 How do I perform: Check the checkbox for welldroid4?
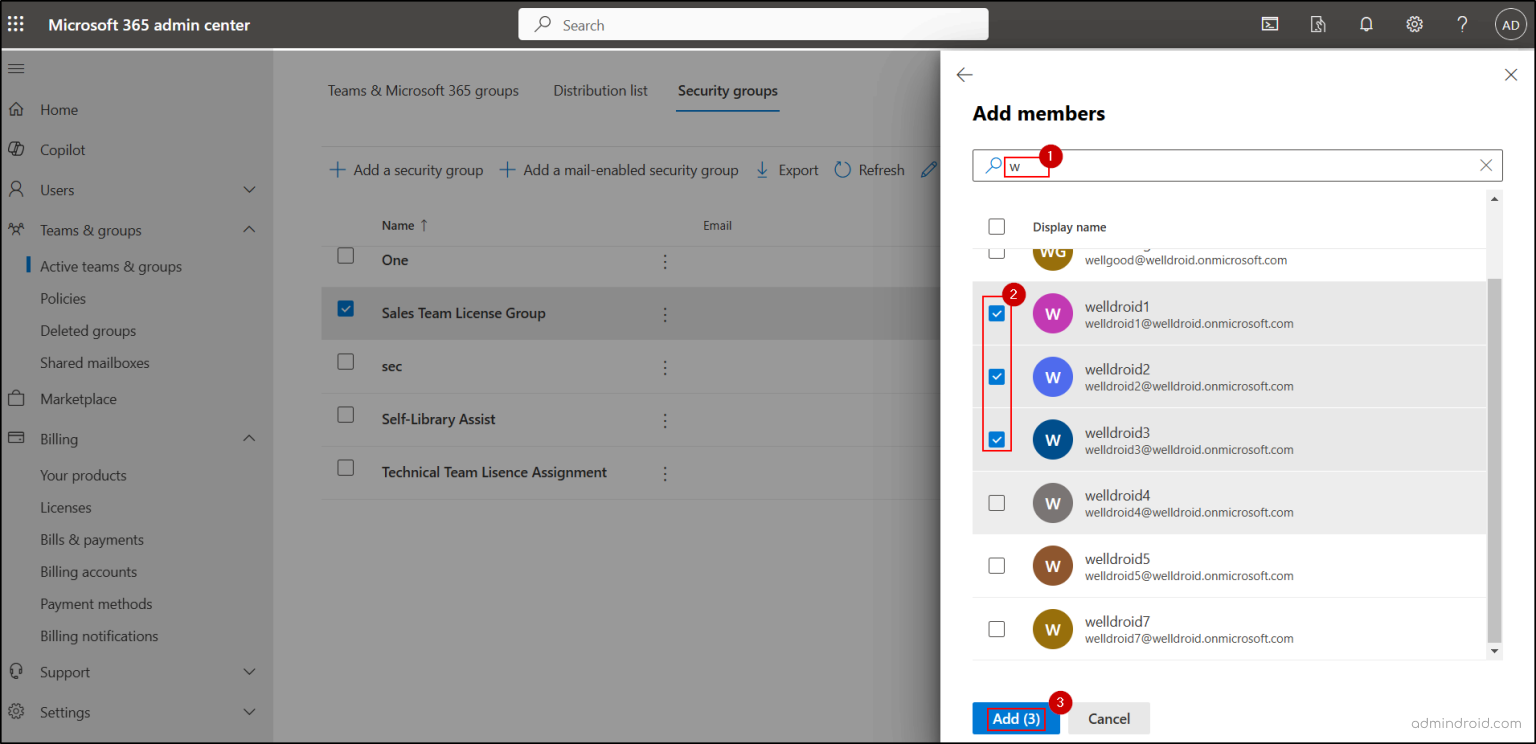(x=996, y=502)
